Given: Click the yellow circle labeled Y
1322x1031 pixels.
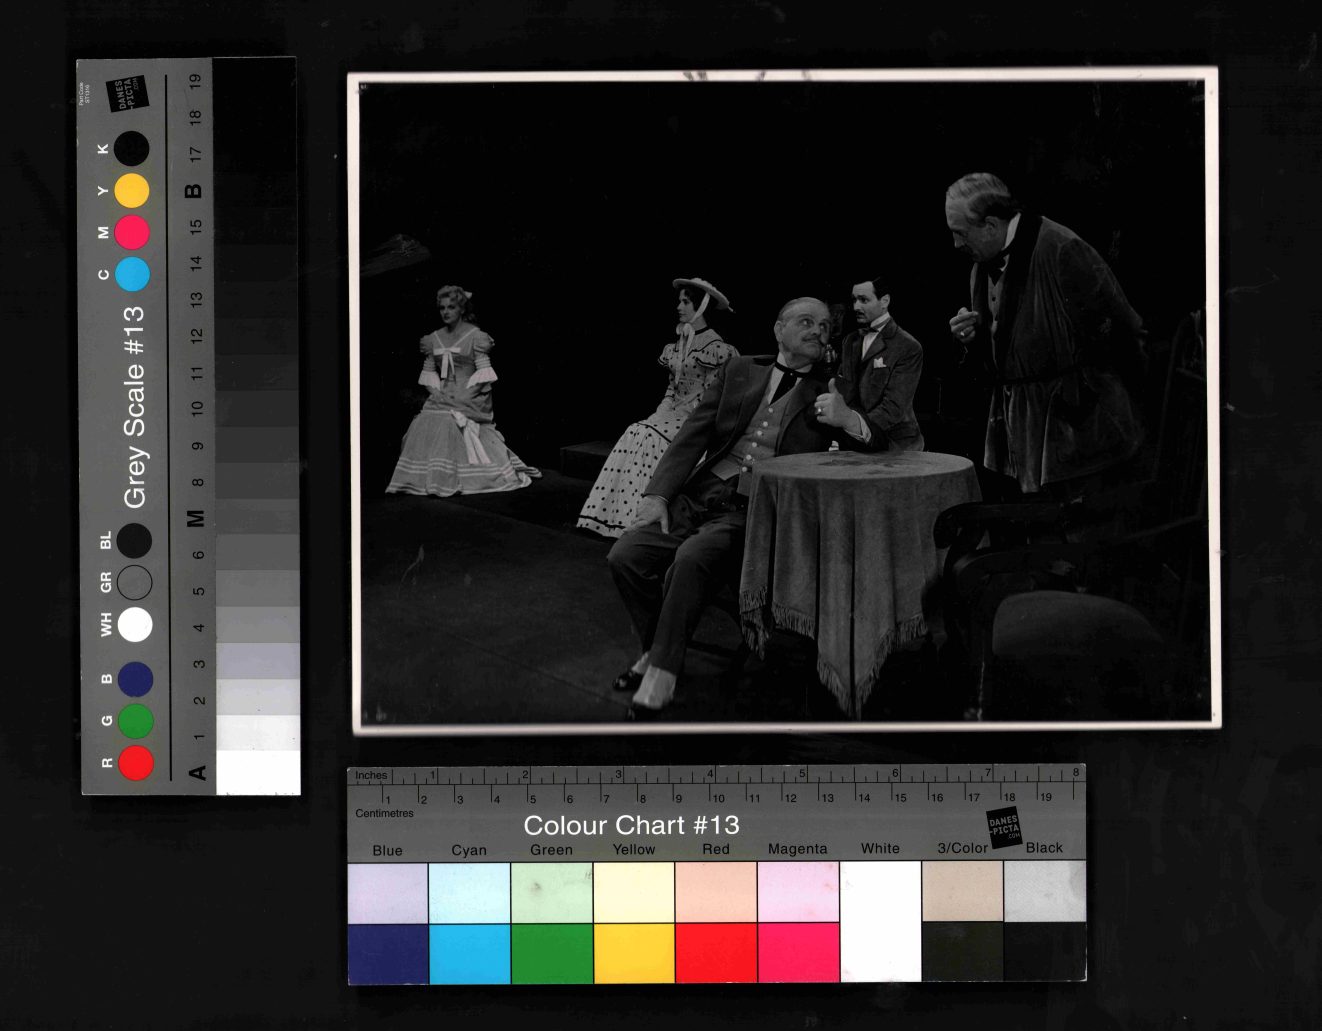Looking at the screenshot, I should pyautogui.click(x=132, y=190).
